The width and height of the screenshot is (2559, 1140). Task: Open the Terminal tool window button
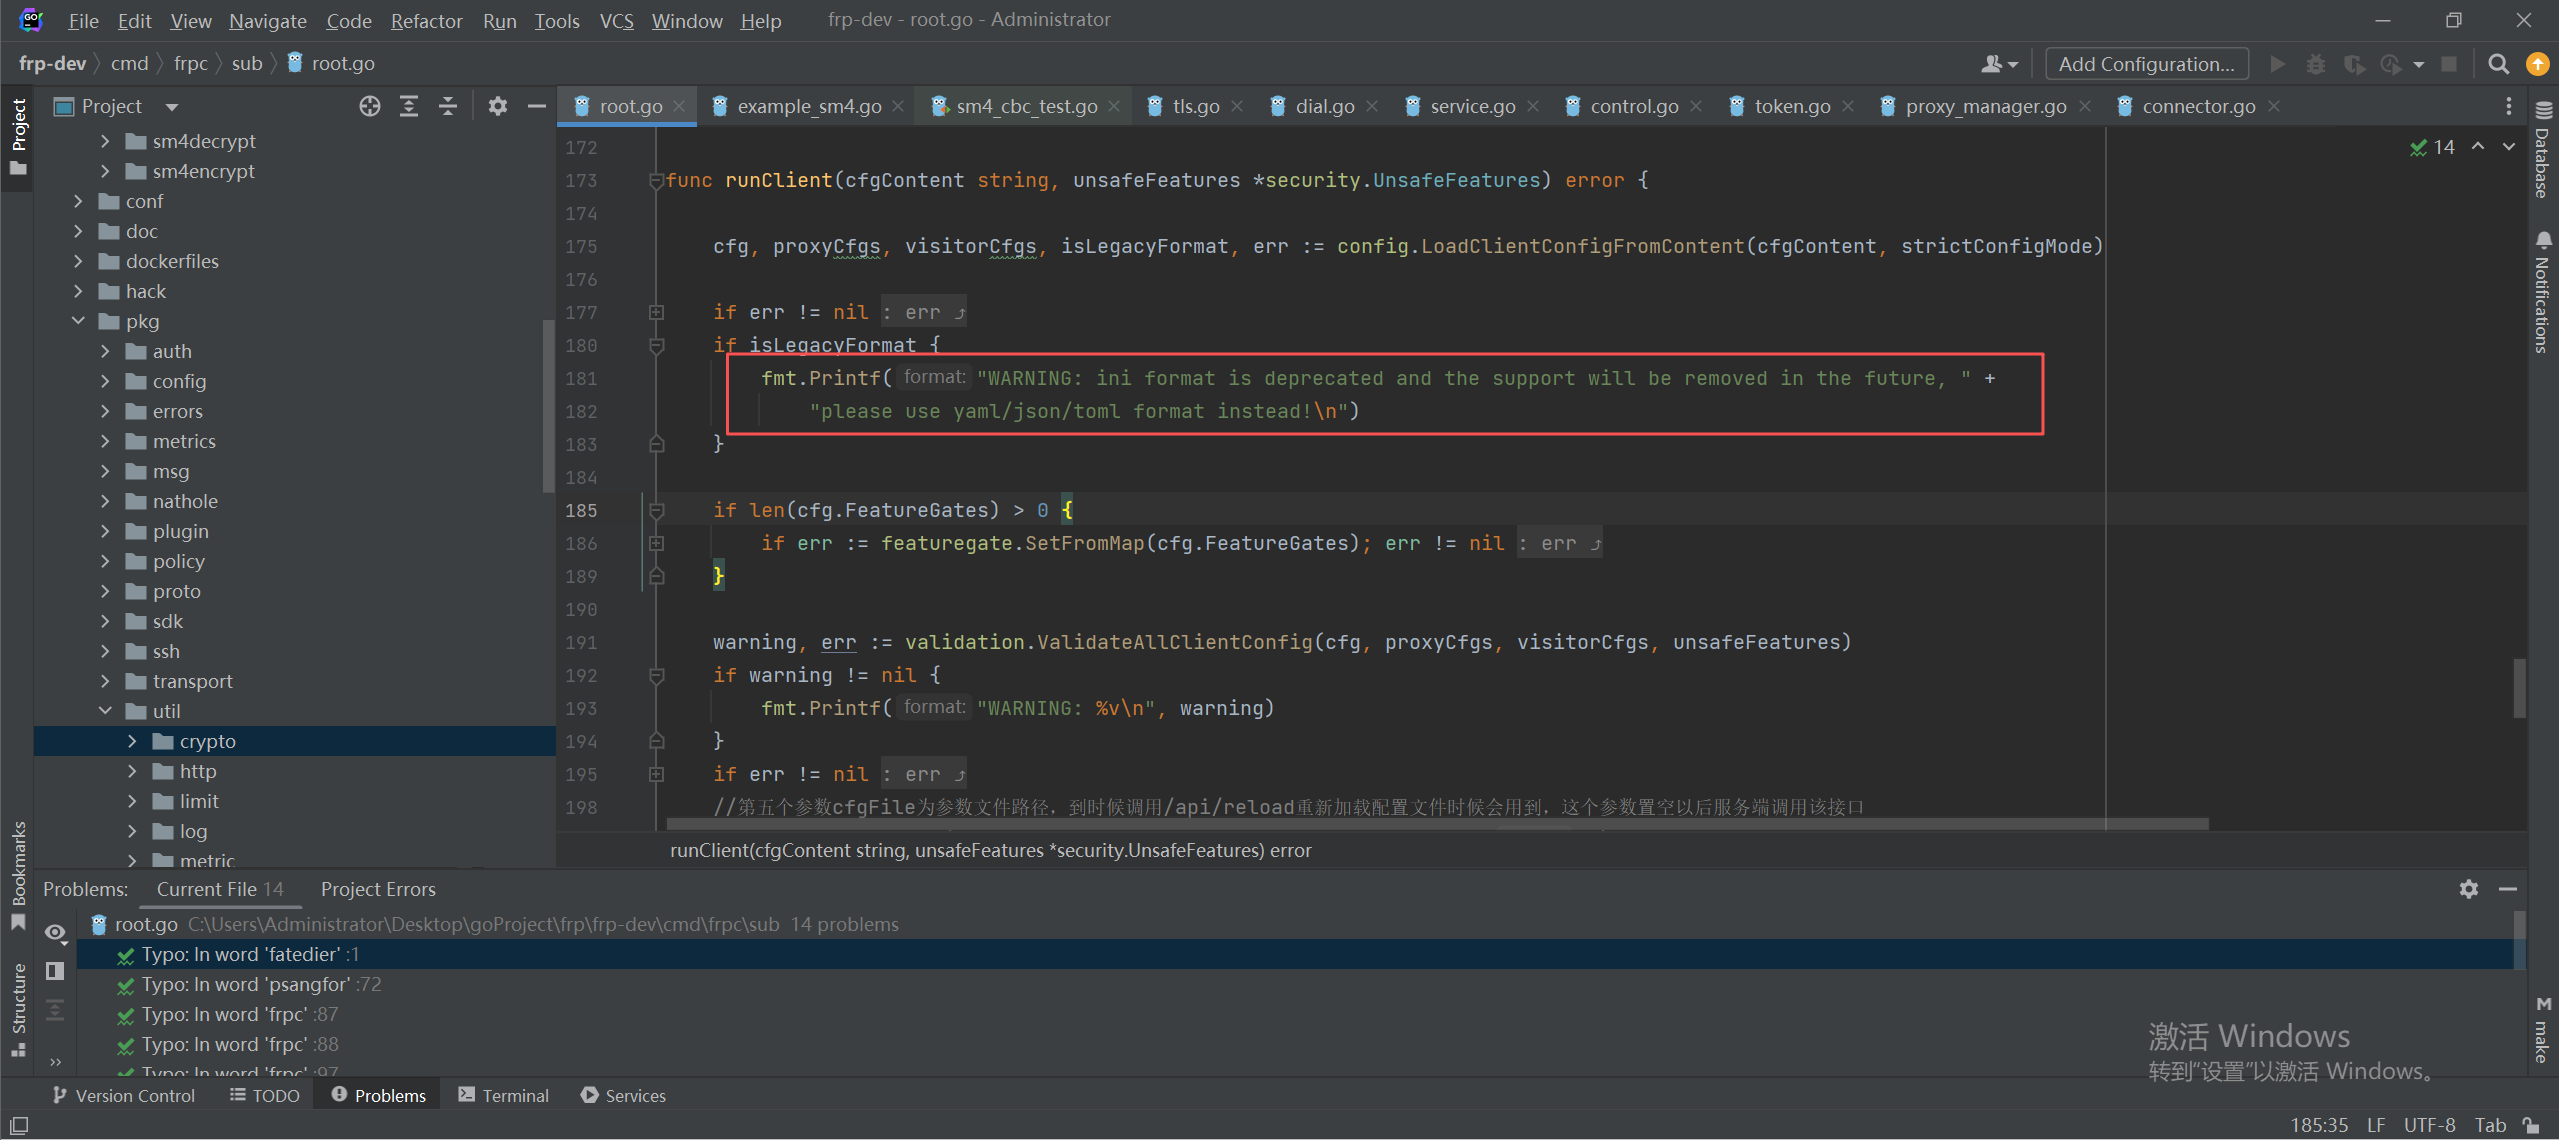[x=504, y=1095]
